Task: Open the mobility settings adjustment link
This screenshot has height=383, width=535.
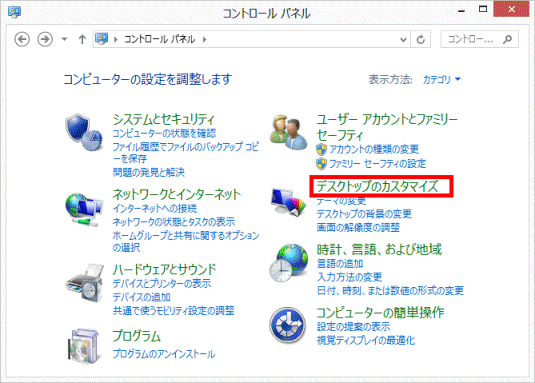Action: [173, 311]
